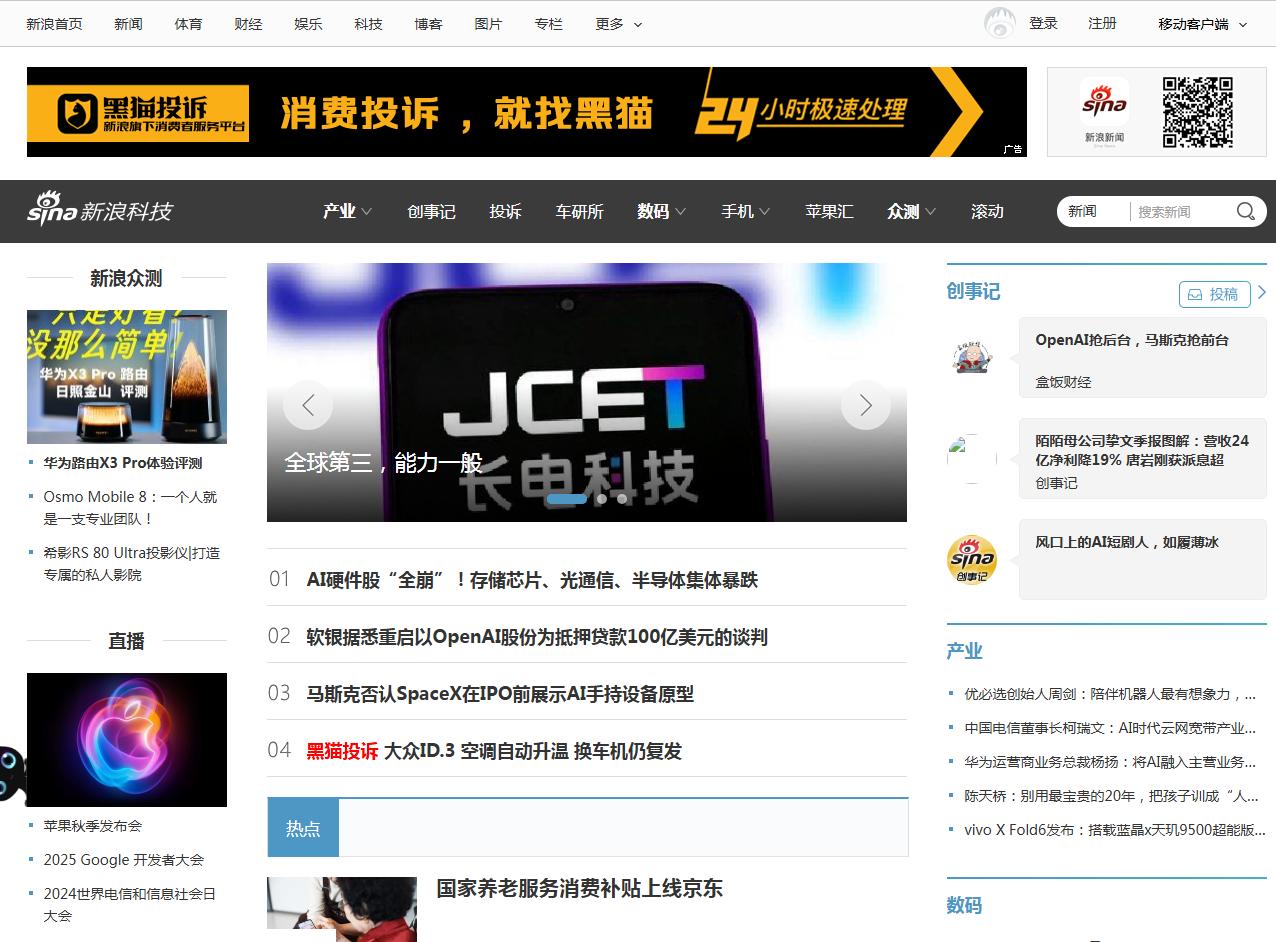This screenshot has height=942, width=1276.
Task: Open 创事记 in navigation bar
Action: tap(431, 211)
